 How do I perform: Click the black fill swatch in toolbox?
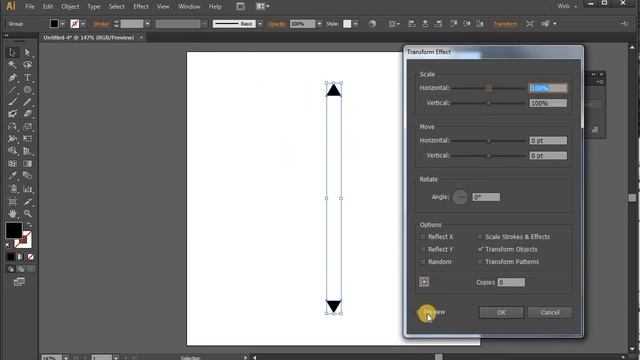[x=13, y=231]
